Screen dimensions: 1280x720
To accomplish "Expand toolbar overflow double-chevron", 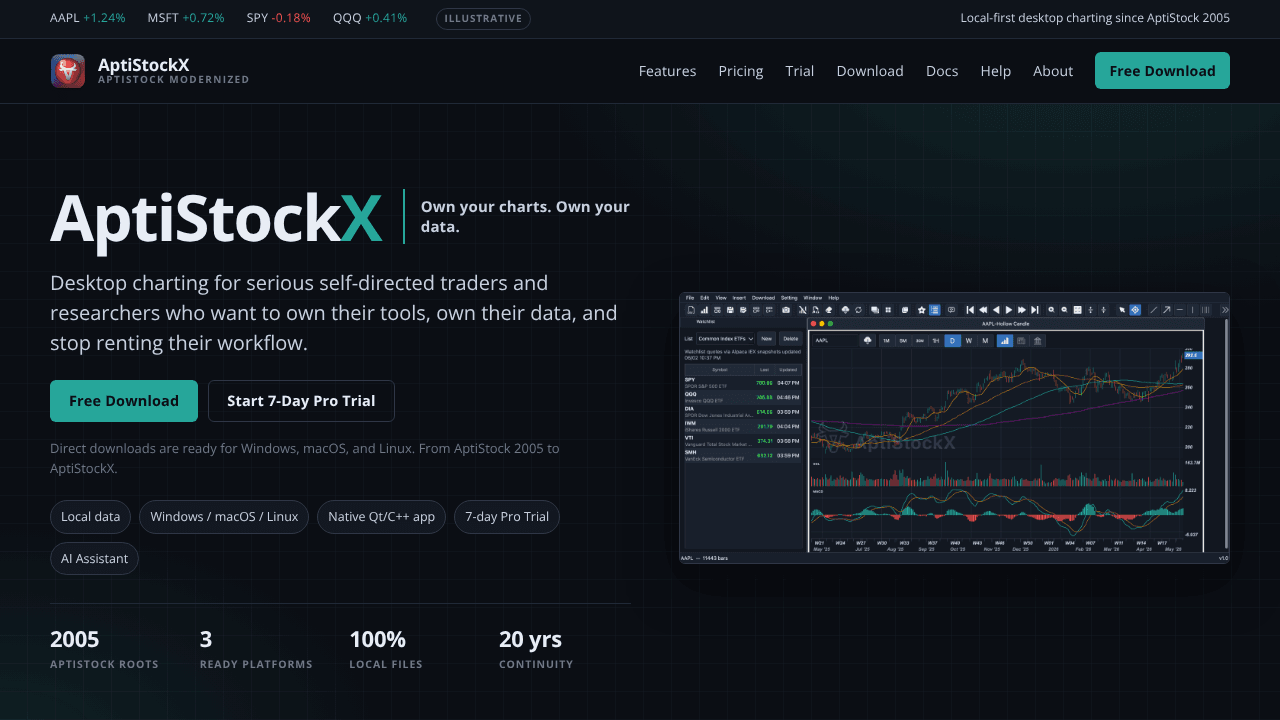I will coord(1225,310).
